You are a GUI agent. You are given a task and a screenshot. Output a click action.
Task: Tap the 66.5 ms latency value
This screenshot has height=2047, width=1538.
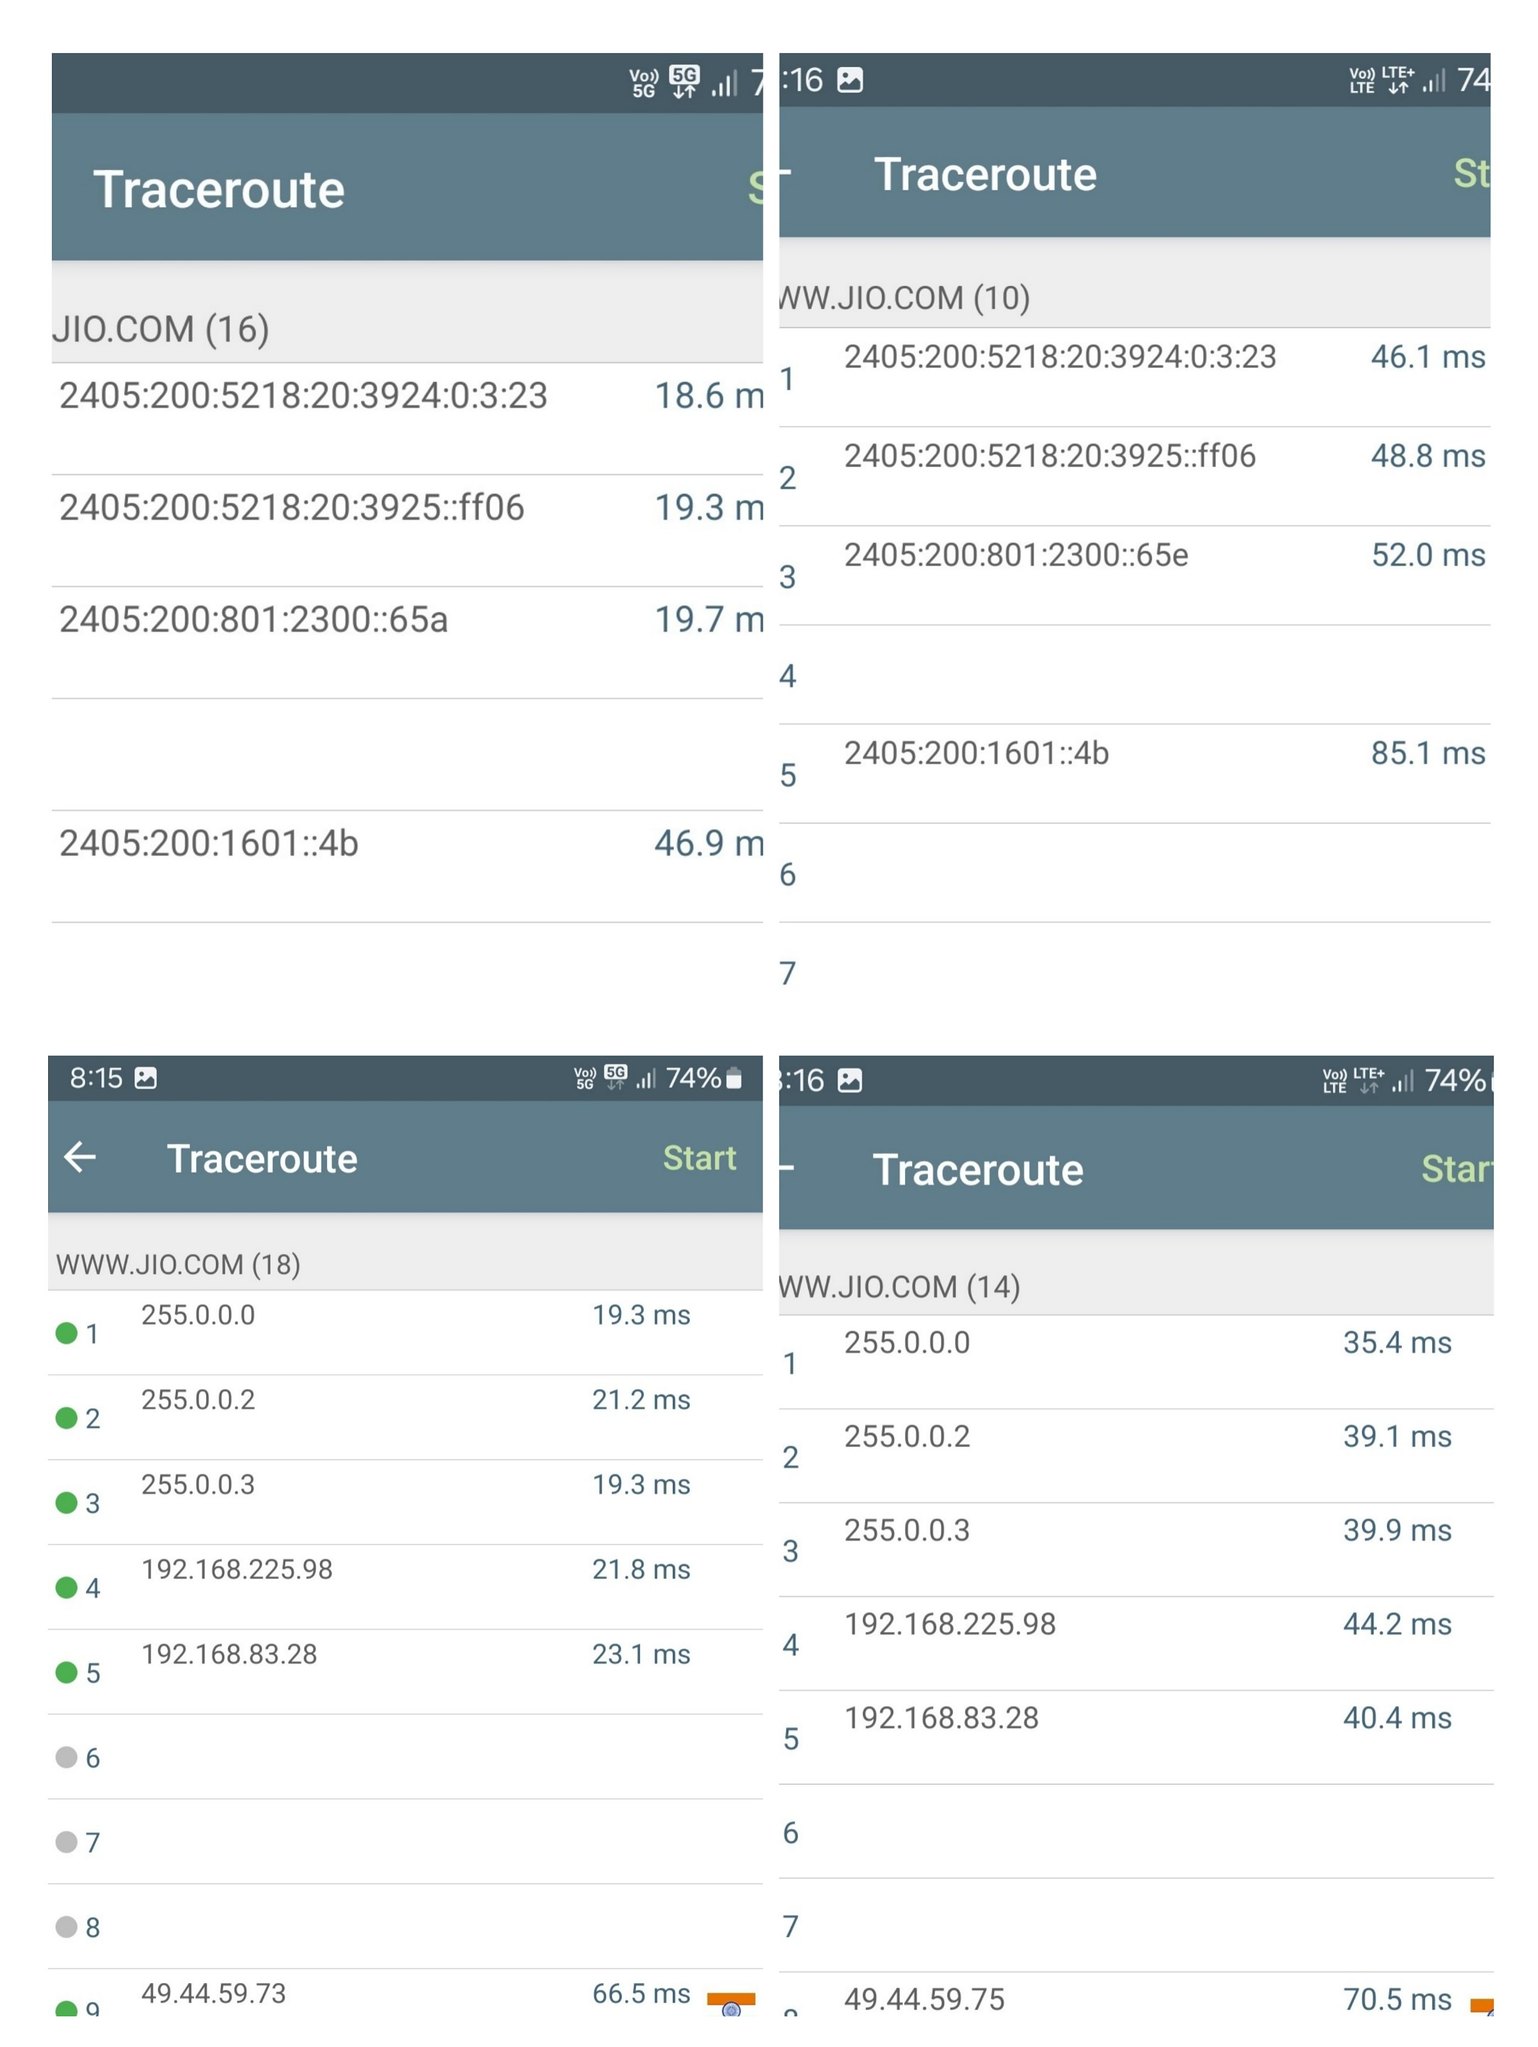point(641,1993)
